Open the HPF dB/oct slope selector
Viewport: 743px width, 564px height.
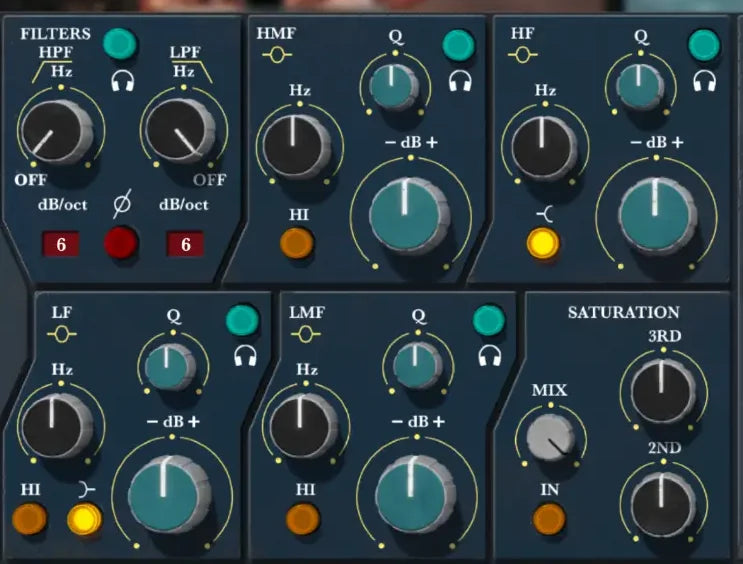click(x=61, y=244)
